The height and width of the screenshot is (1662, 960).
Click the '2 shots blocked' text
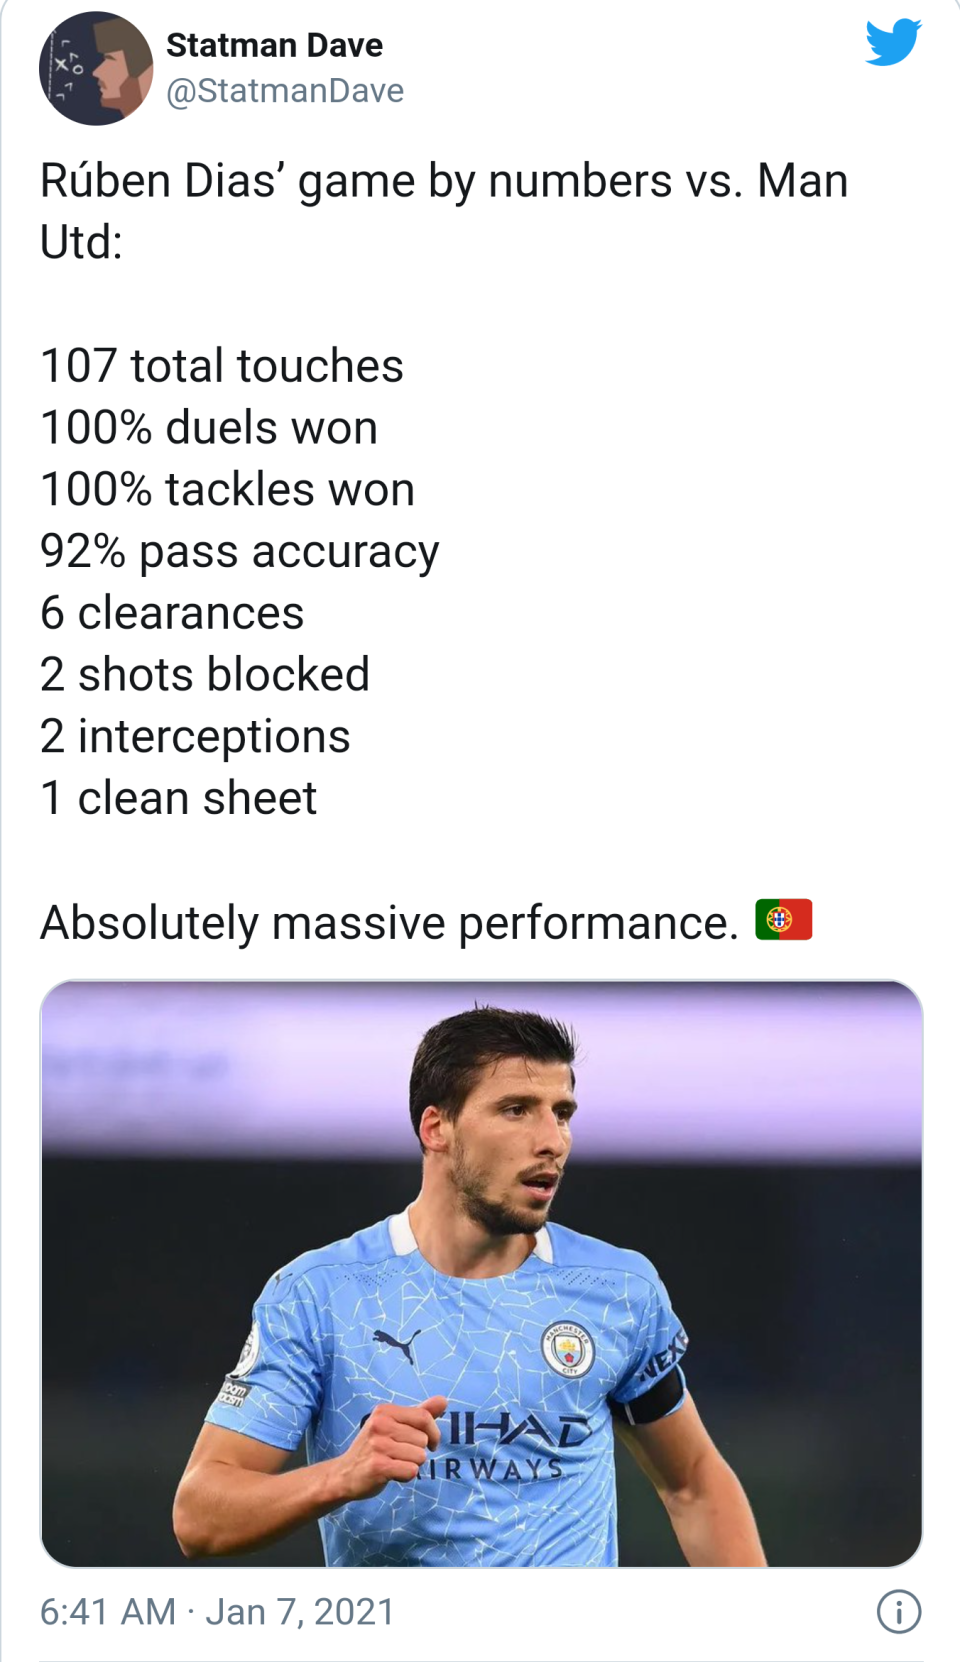204,675
